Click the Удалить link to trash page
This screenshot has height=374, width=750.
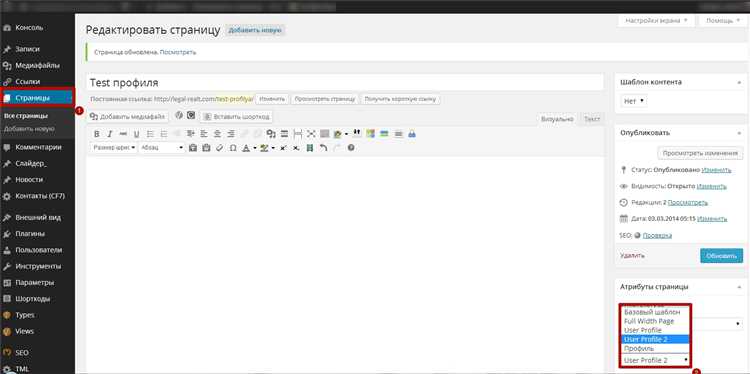point(632,256)
